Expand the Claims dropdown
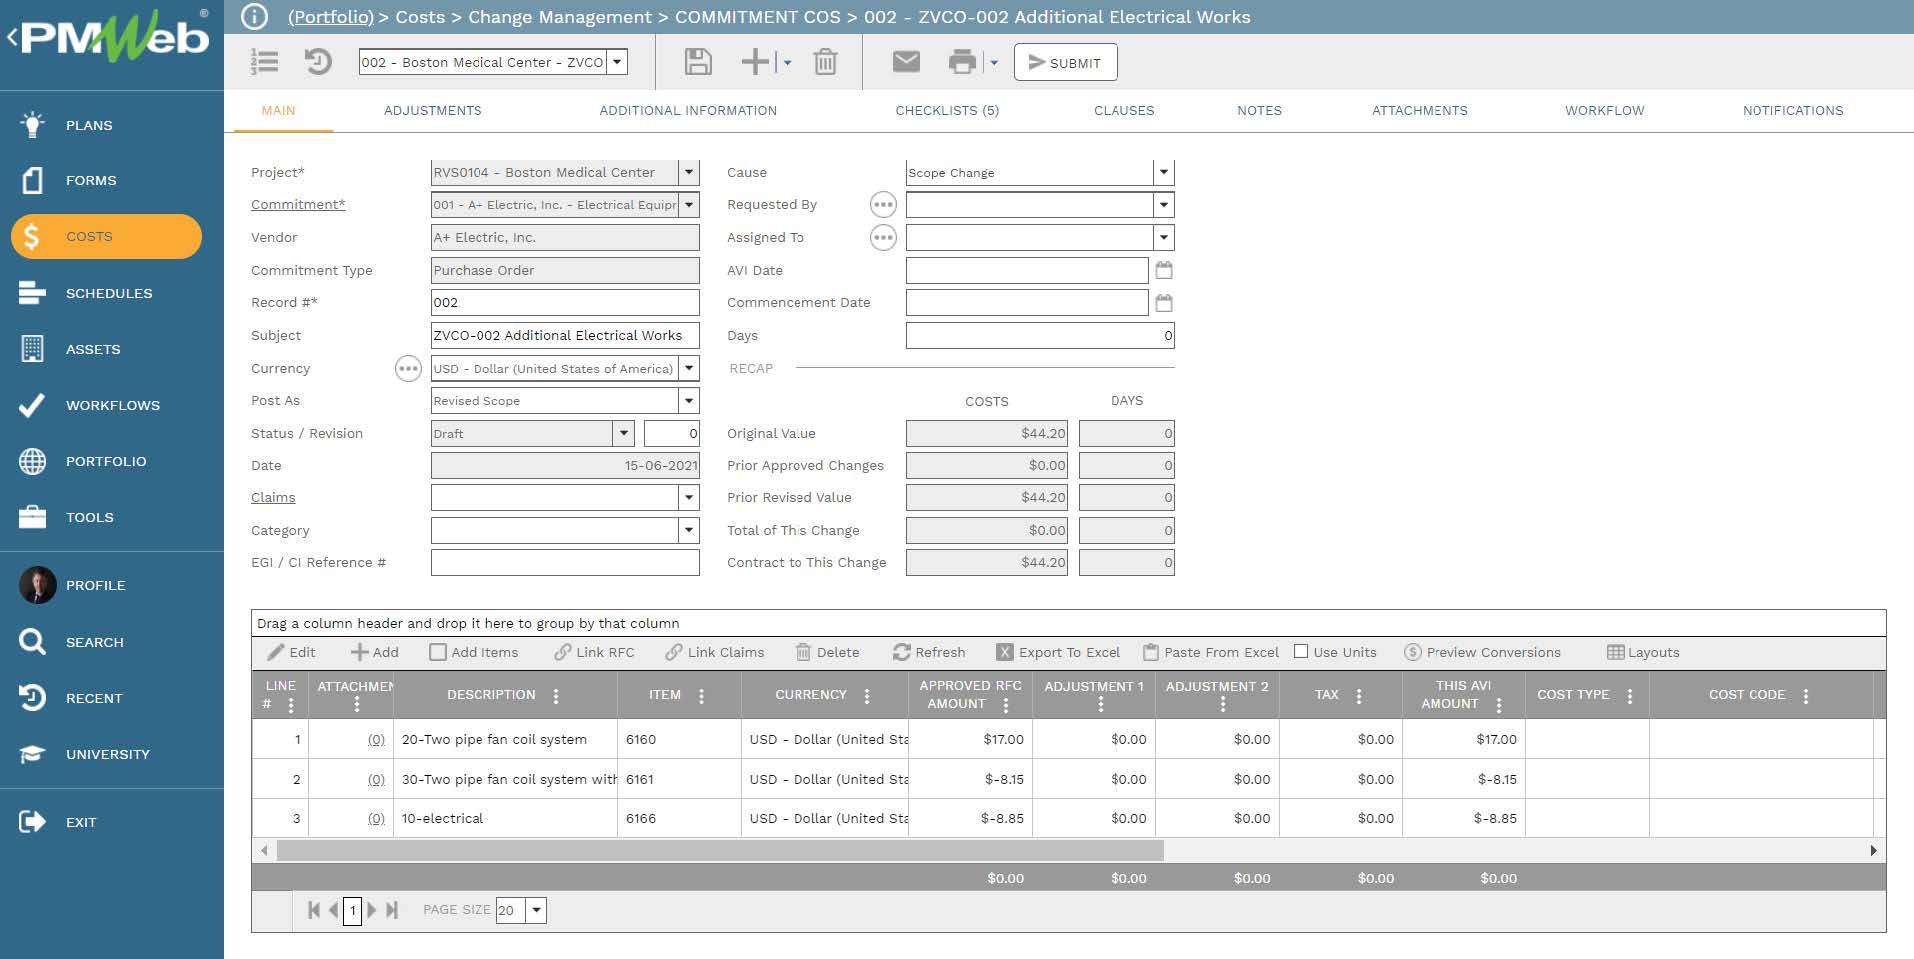This screenshot has width=1914, height=959. [x=689, y=497]
